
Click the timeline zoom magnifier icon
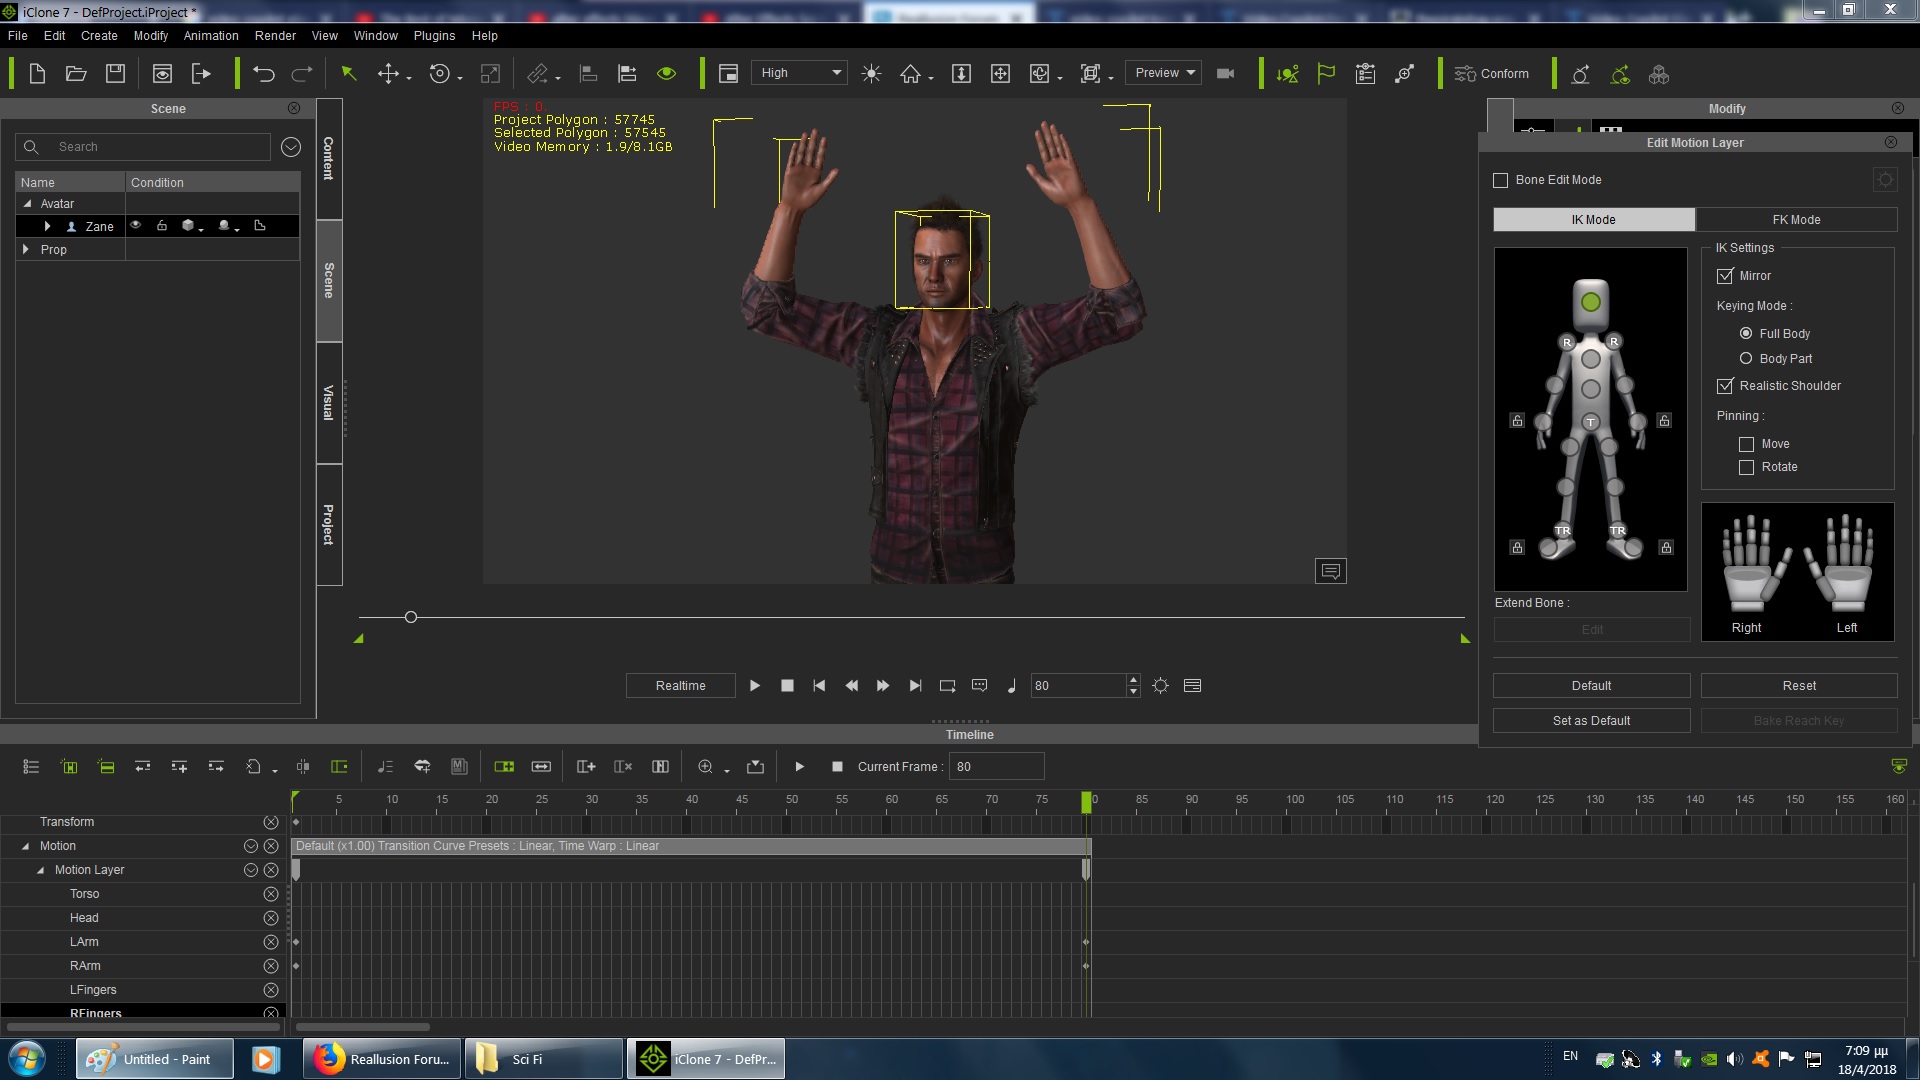pyautogui.click(x=705, y=767)
